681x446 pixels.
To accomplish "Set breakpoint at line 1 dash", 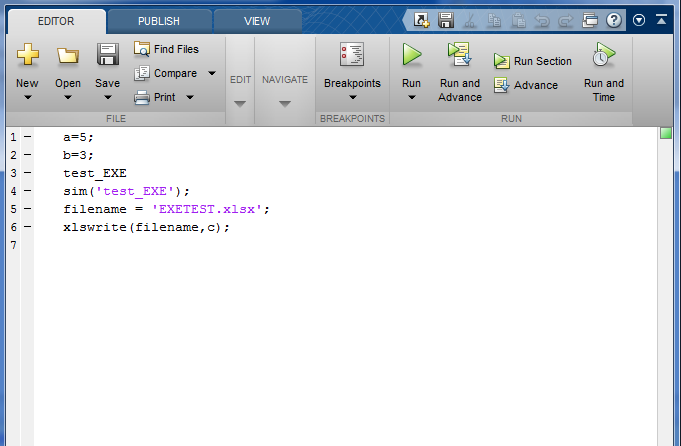I will click(26, 136).
